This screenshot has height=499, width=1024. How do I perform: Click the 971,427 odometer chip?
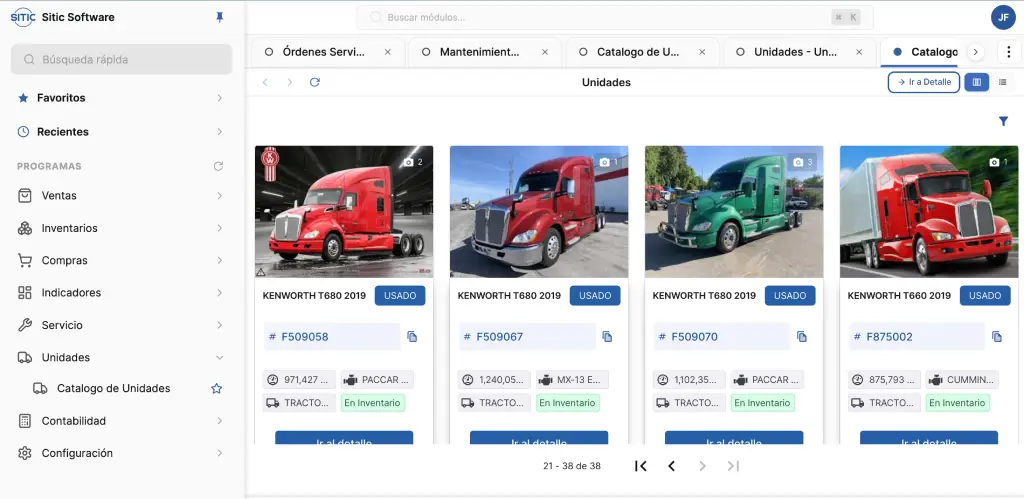point(300,380)
